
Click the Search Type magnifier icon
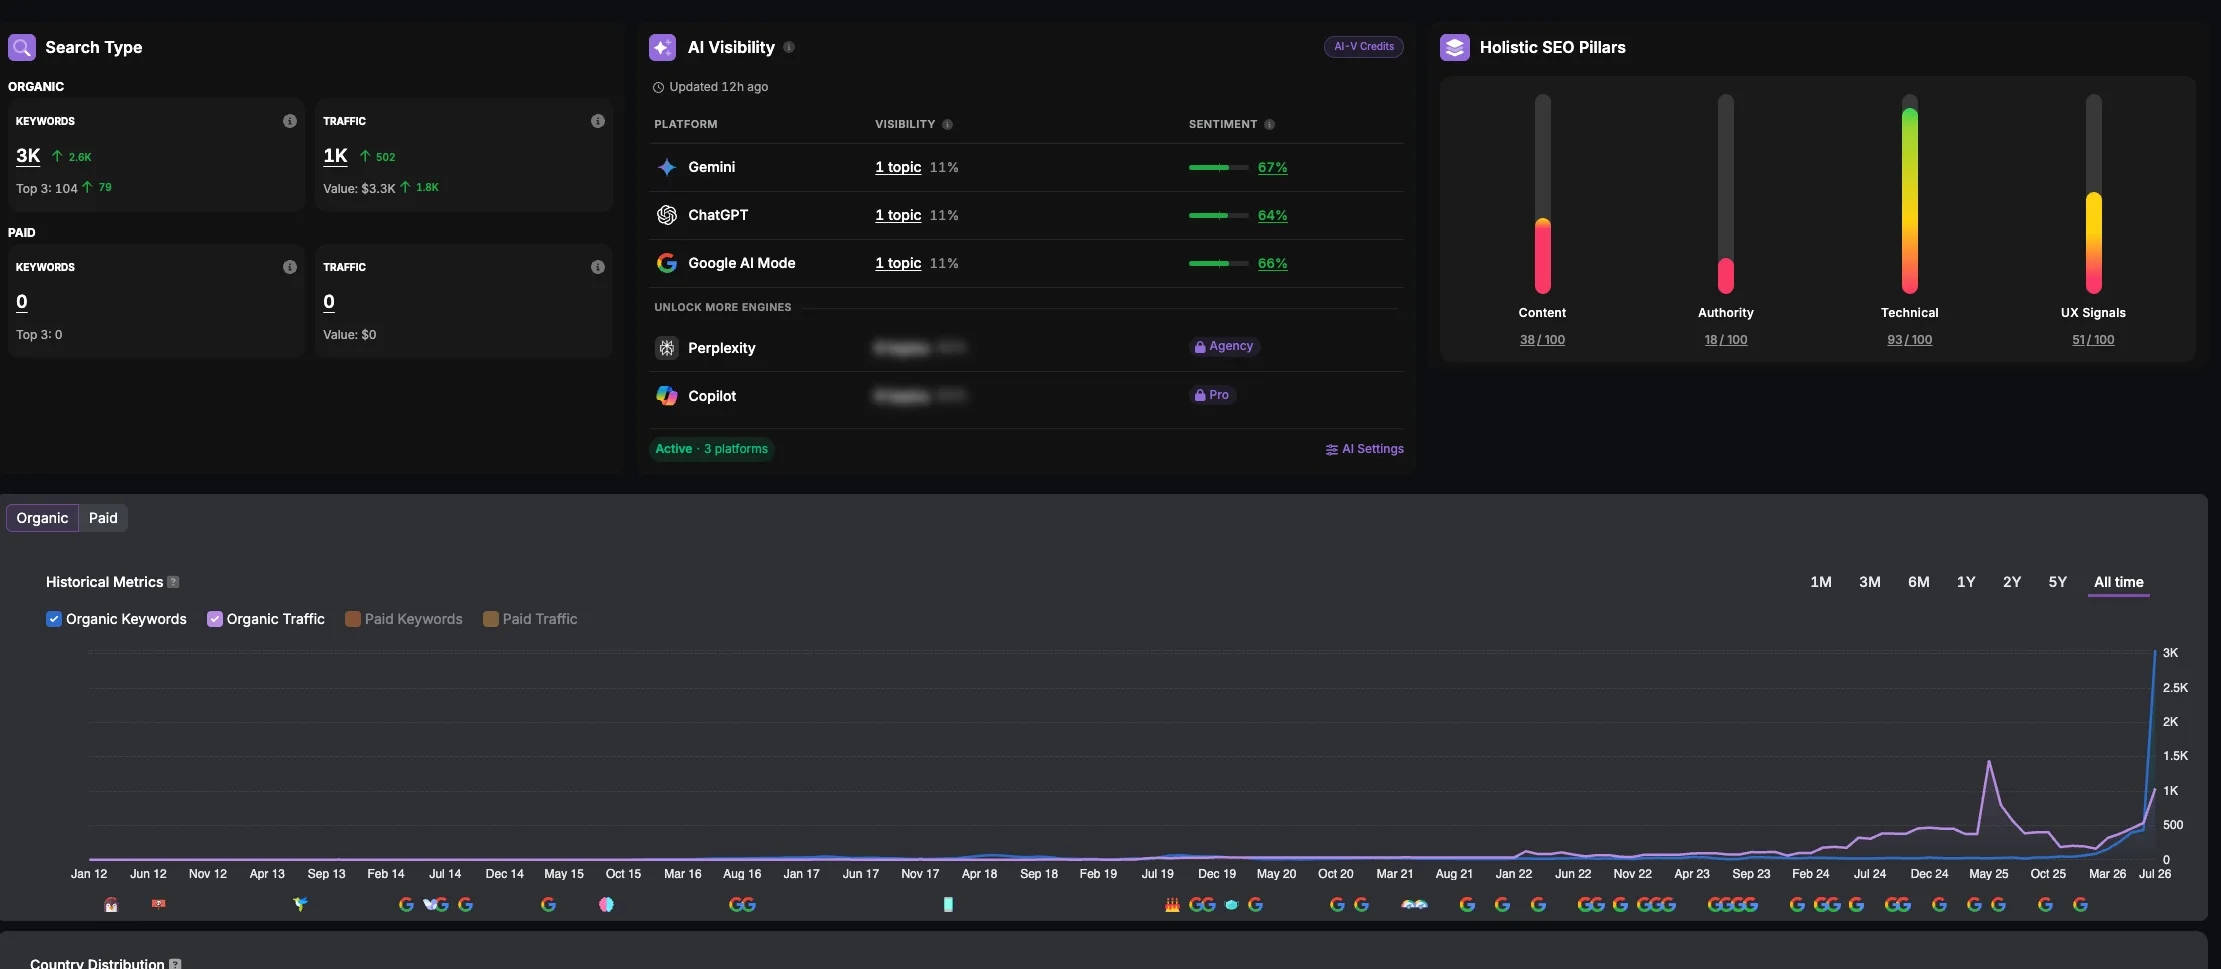22,47
